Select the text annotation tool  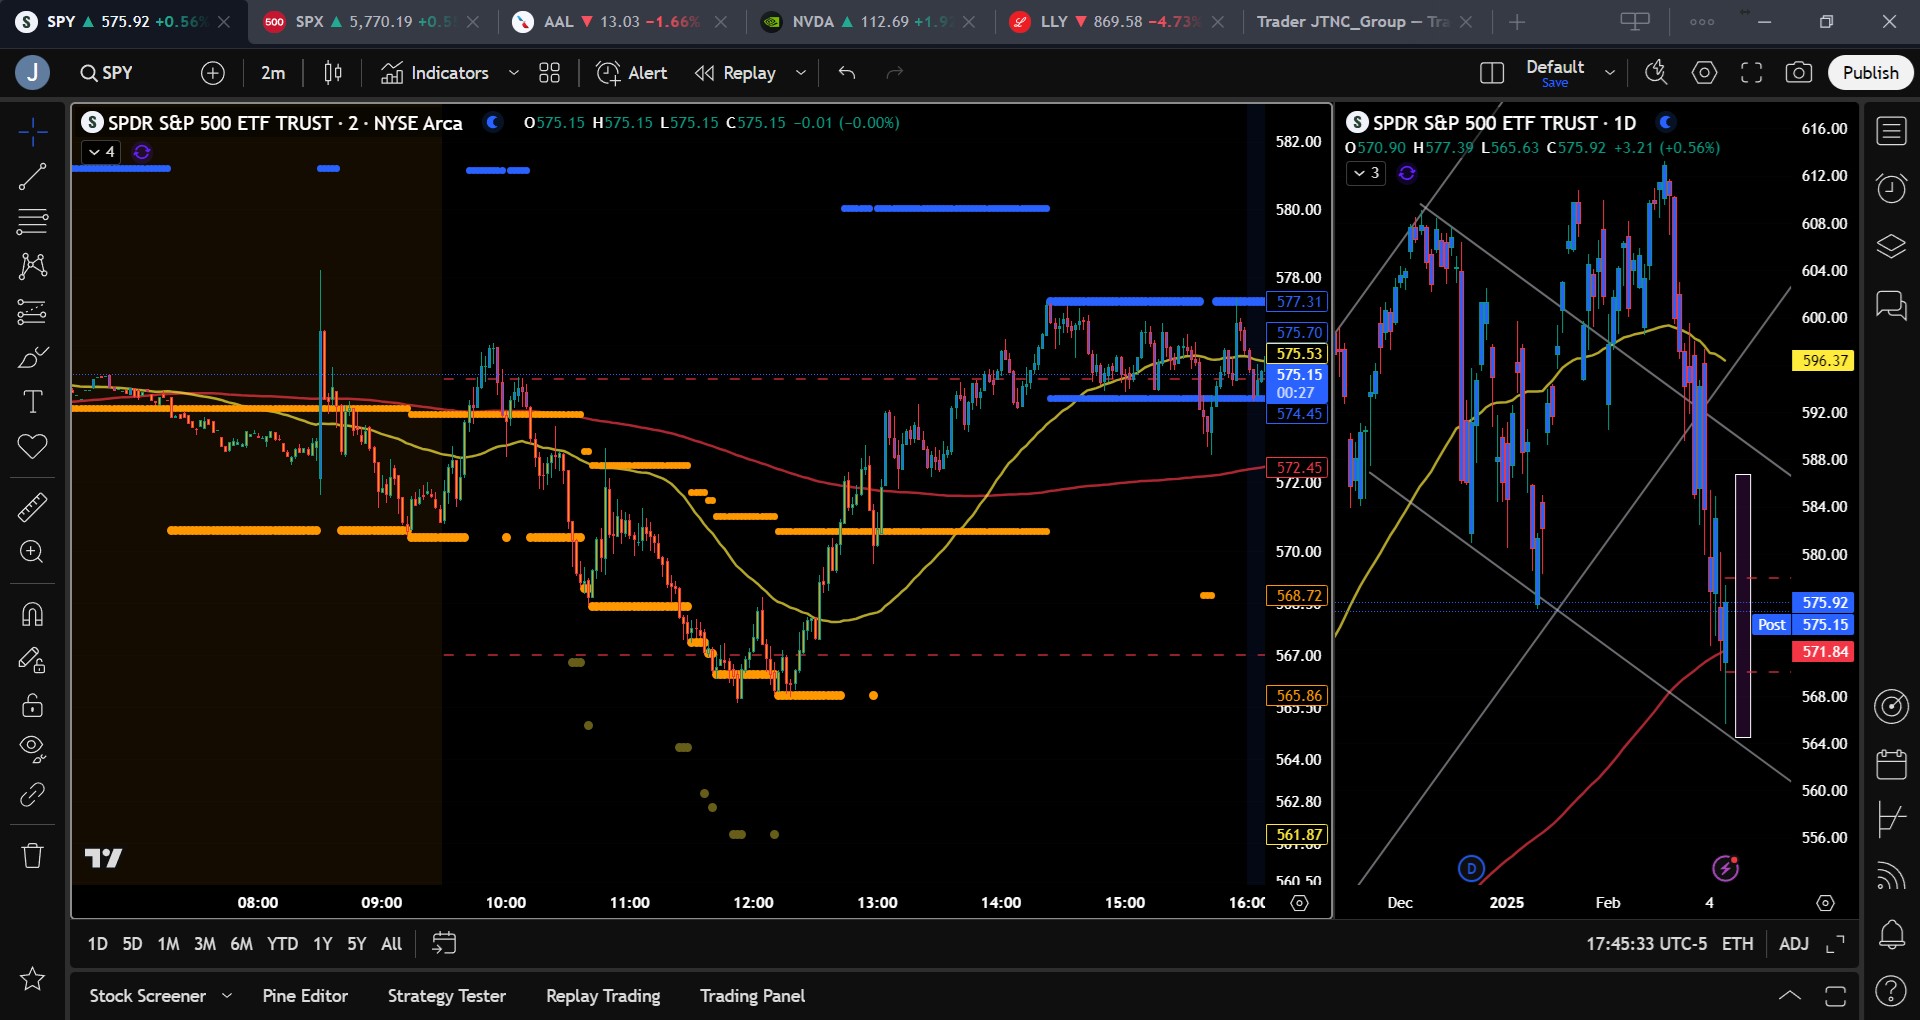tap(32, 402)
